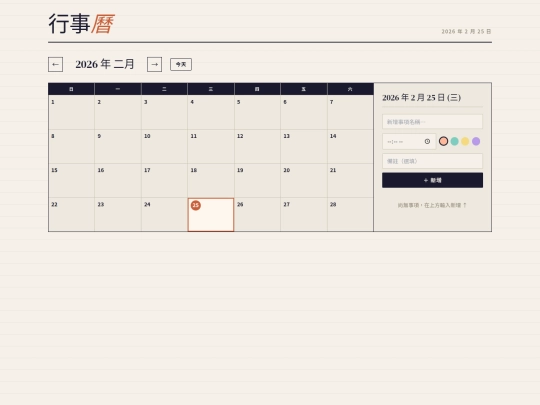Click the event name input field
The height and width of the screenshot is (405, 540).
click(x=432, y=122)
